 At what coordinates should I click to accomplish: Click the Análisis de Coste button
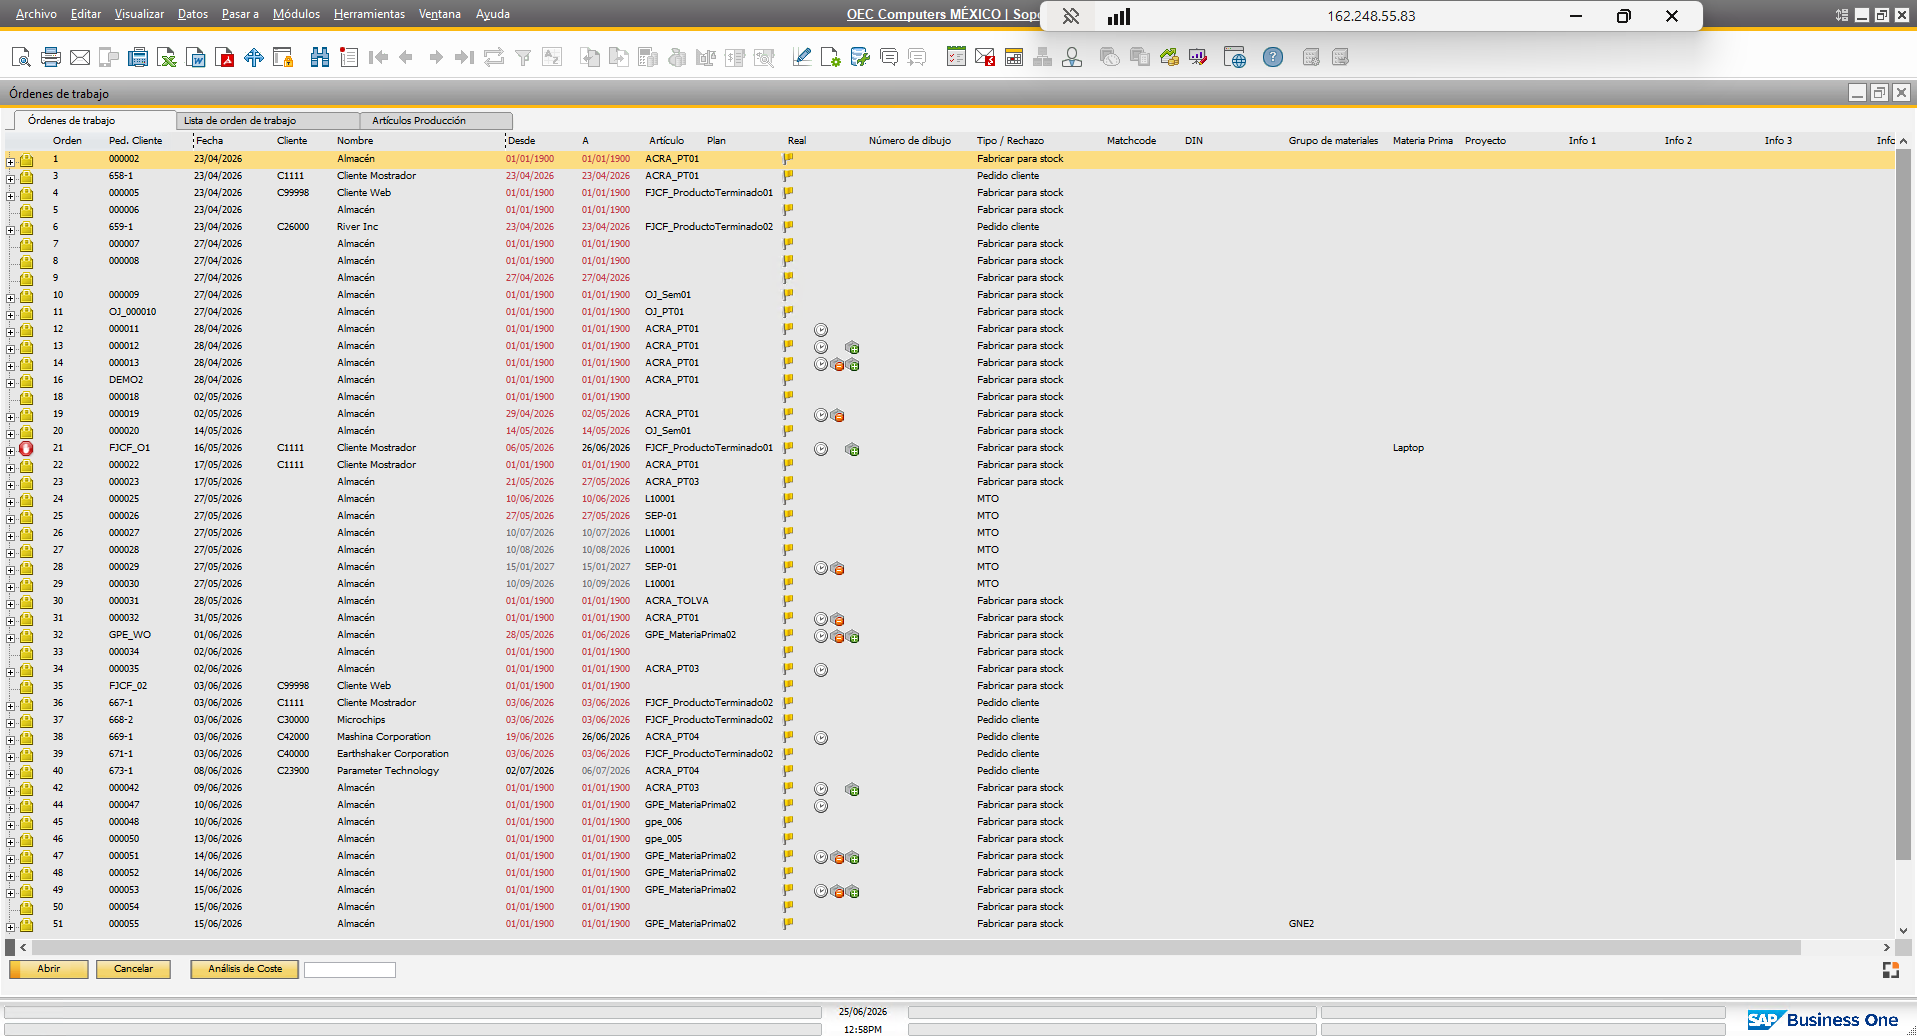tap(245, 969)
